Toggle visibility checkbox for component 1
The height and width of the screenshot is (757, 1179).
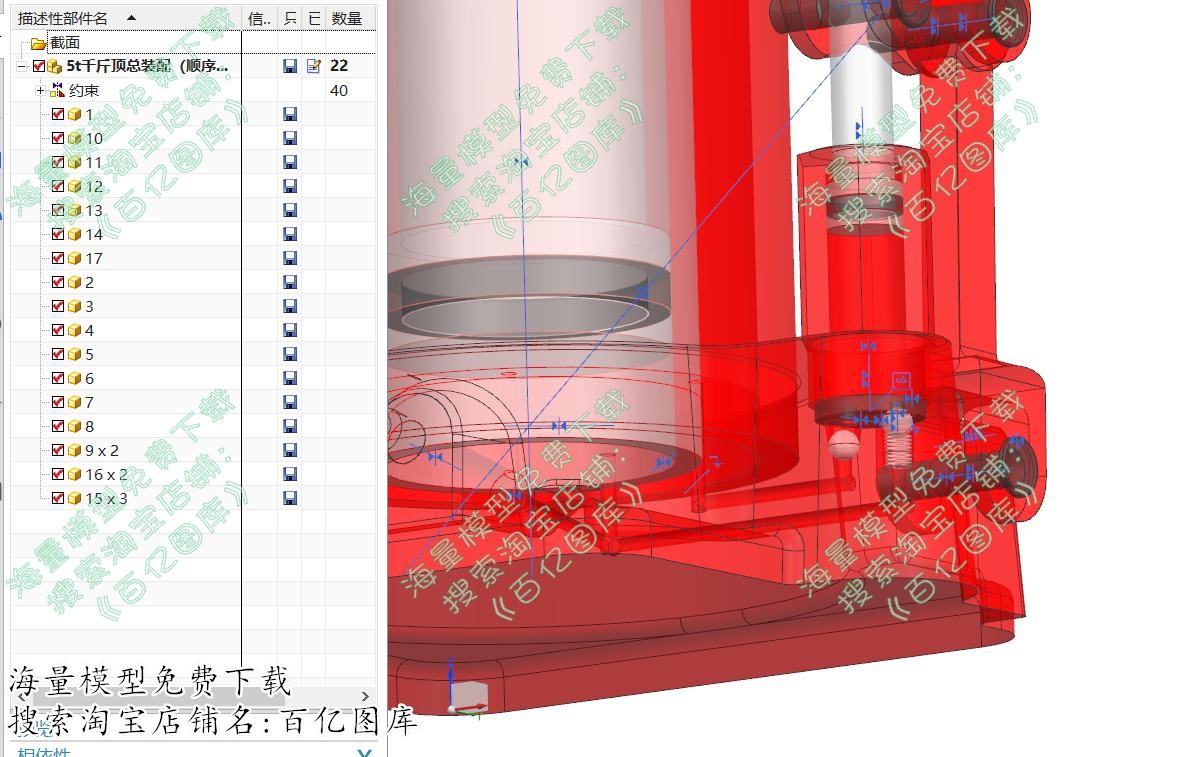pos(58,114)
